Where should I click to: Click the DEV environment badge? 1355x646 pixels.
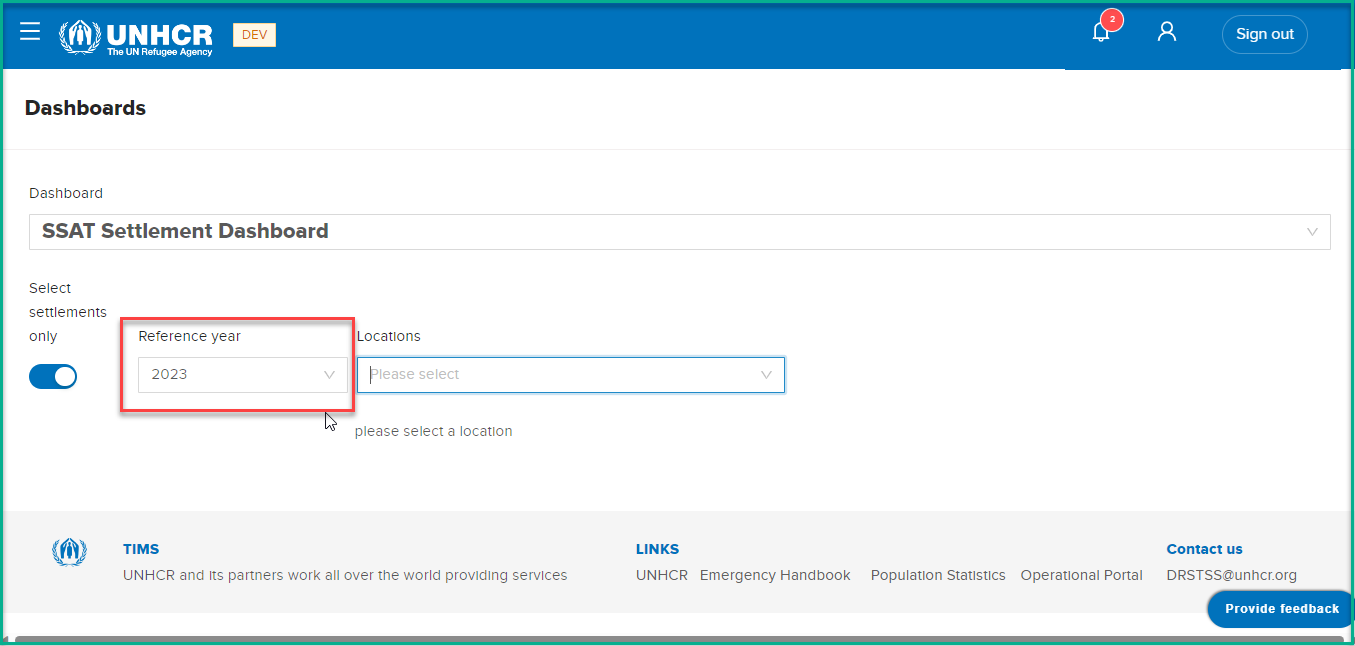[x=254, y=35]
